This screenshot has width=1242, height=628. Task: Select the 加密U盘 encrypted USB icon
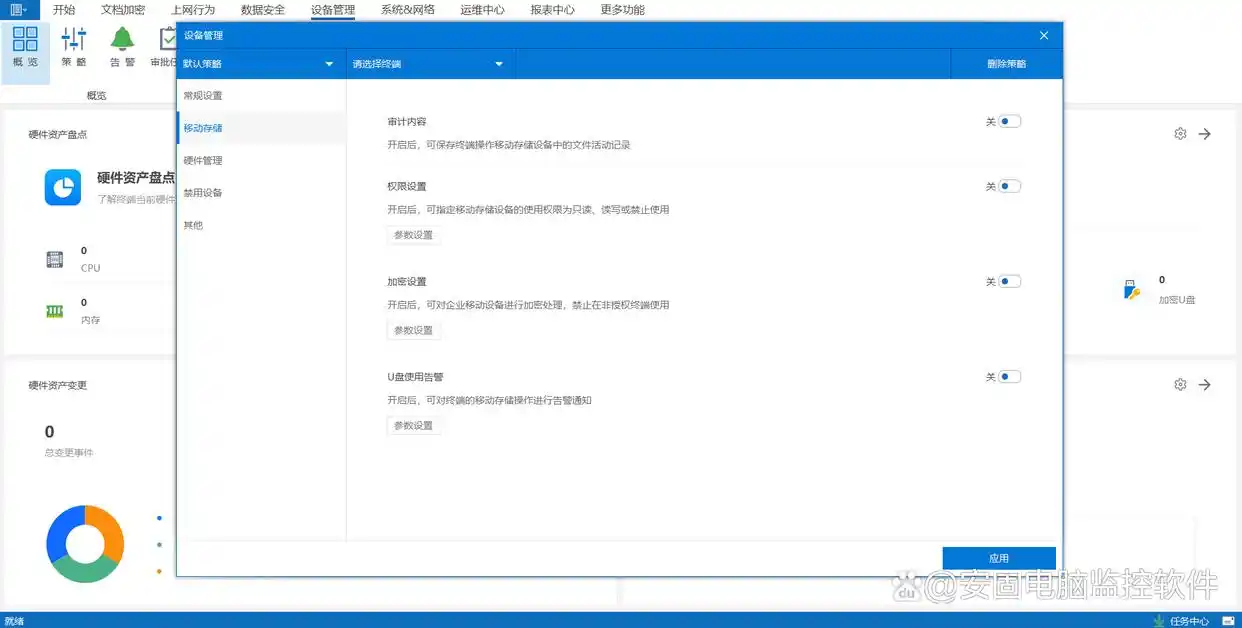click(x=1131, y=289)
